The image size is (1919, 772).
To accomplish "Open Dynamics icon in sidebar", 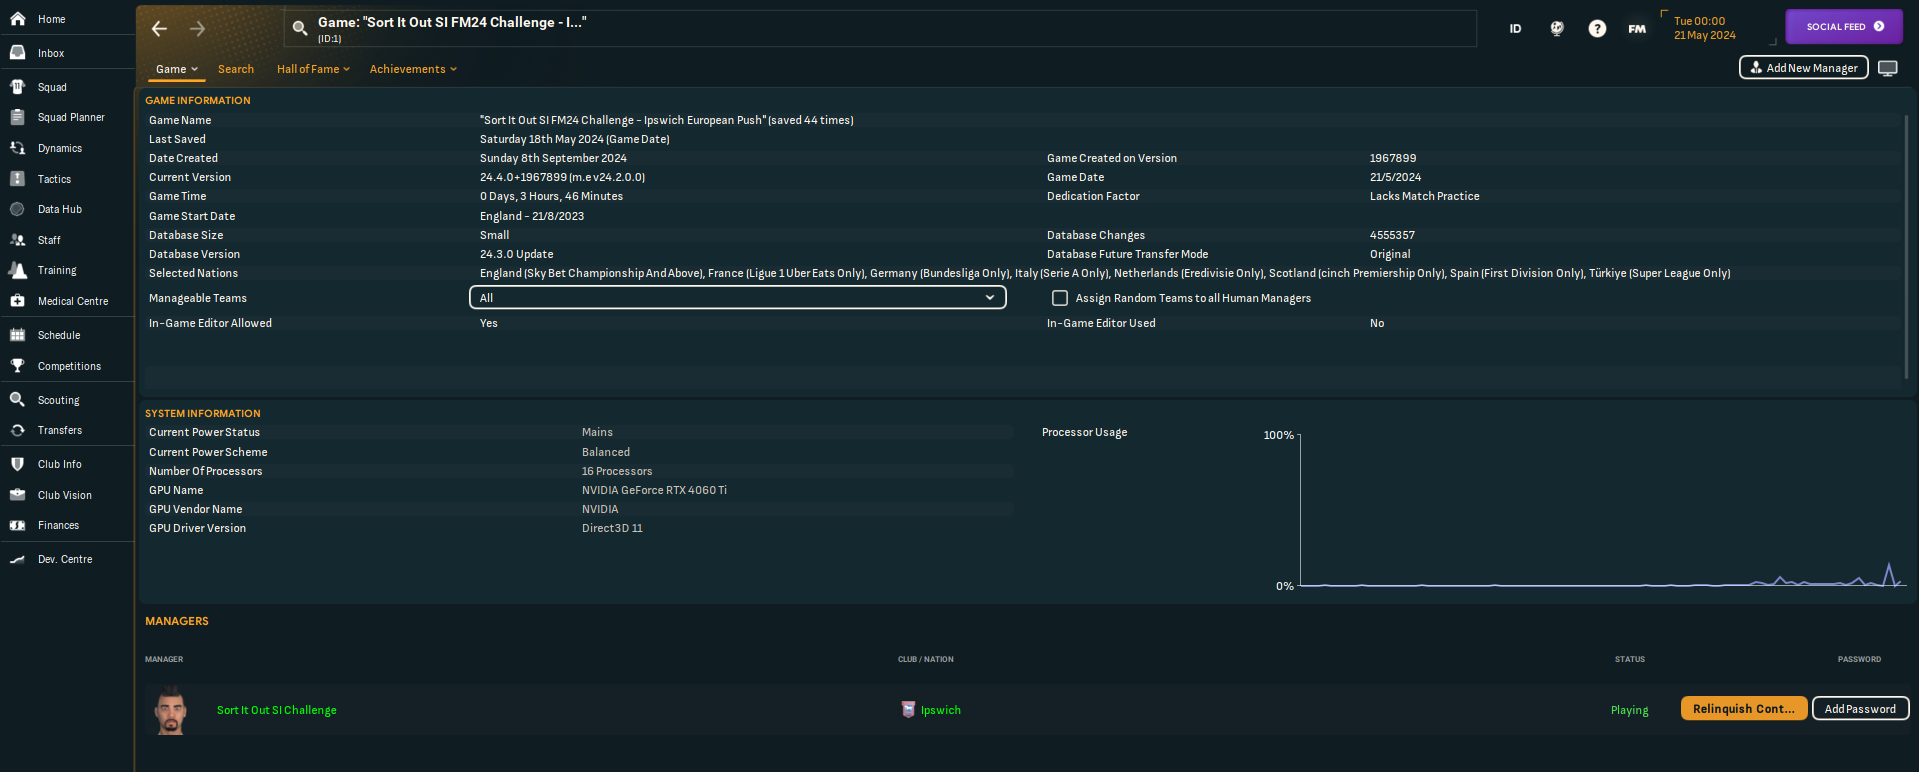I will pos(17,148).
